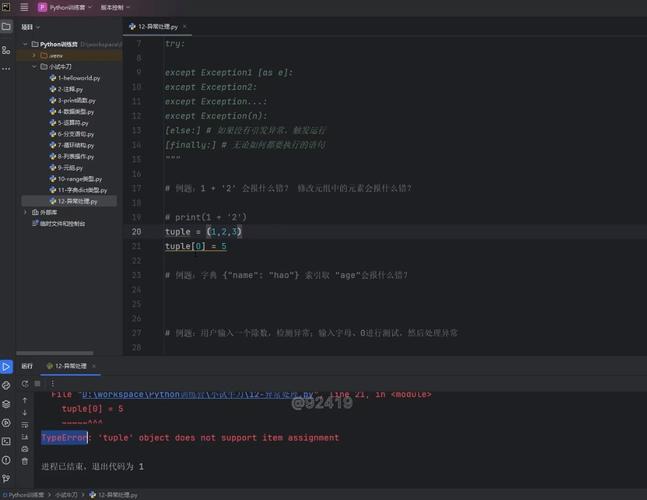Open Python训练营 project selector dropdown
The height and width of the screenshot is (500, 647).
(x=65, y=7)
